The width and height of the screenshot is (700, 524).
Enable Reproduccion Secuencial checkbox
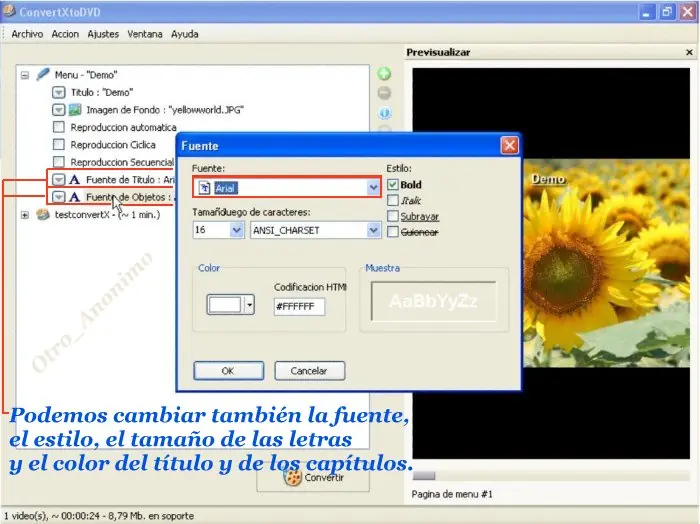coord(58,162)
